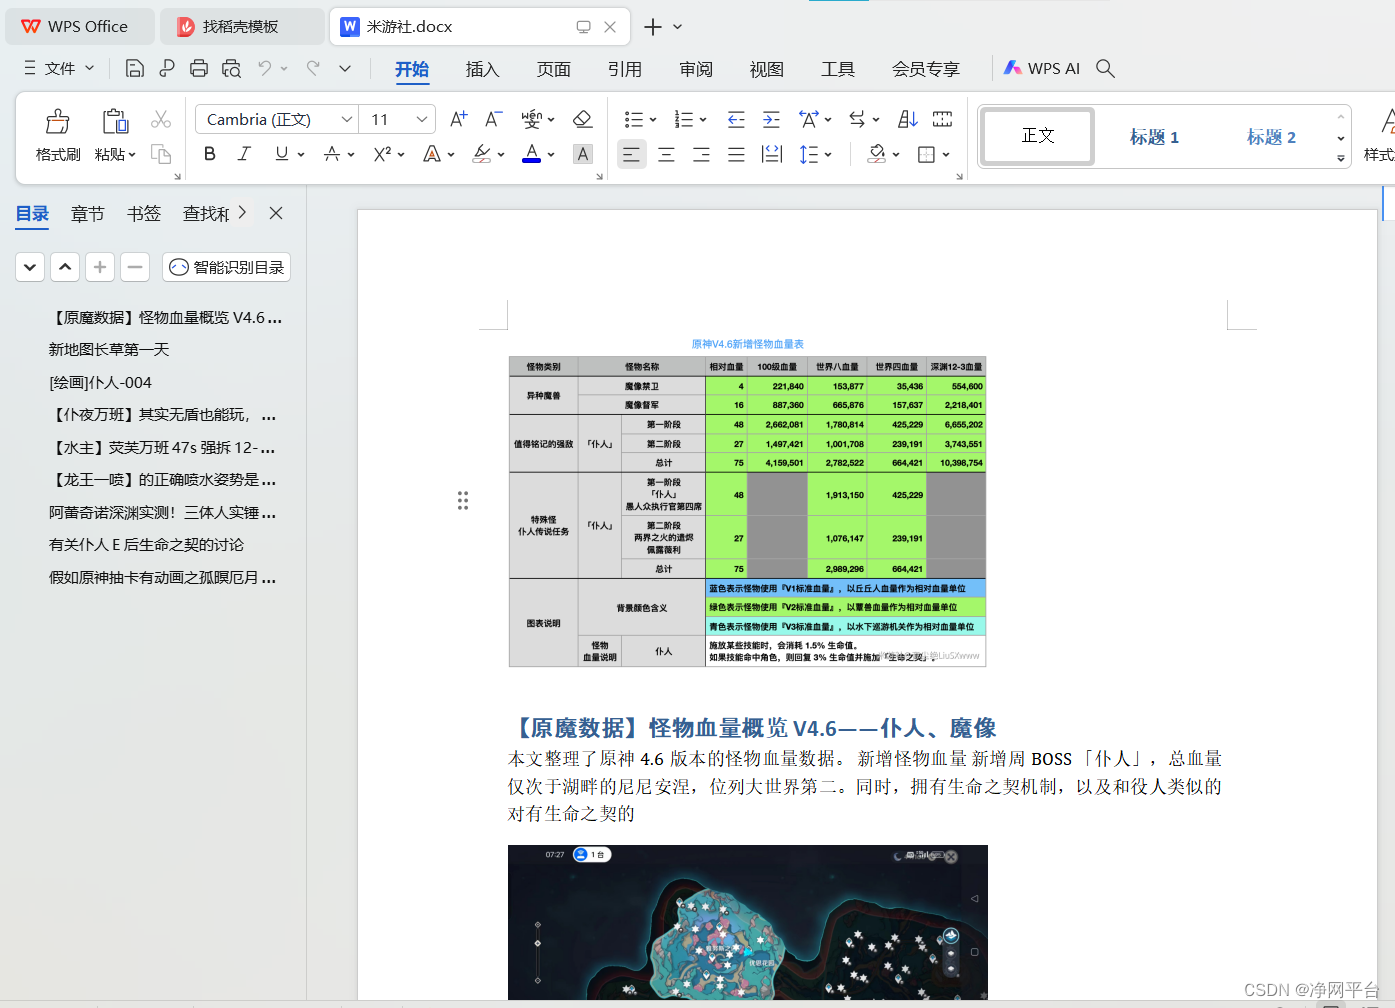Increase font size with A+ icon
The height and width of the screenshot is (1008, 1395).
coord(458,120)
